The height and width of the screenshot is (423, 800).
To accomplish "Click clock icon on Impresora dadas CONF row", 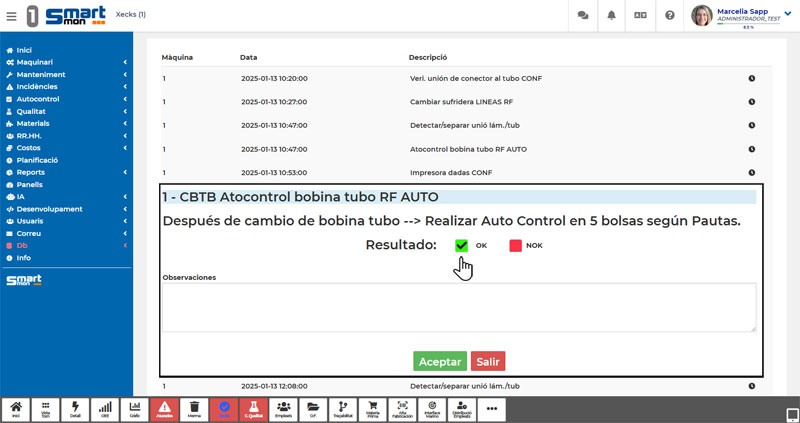I will (751, 172).
